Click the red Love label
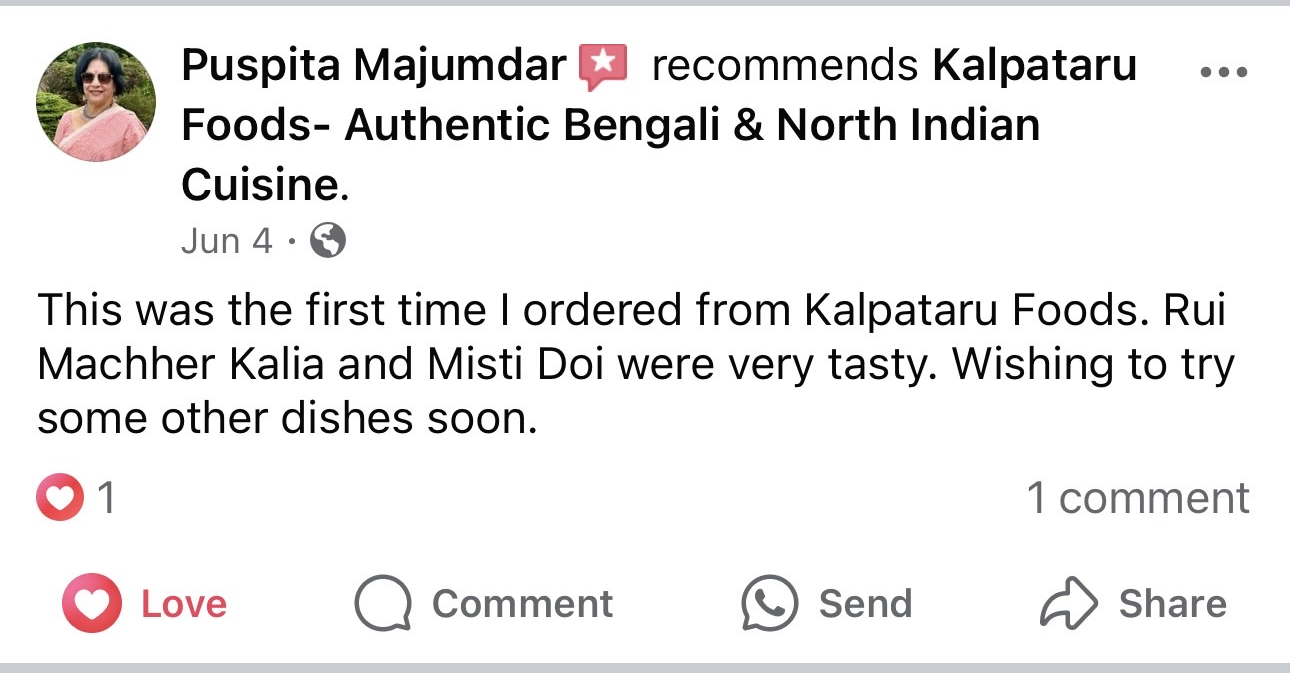Screen dimensions: 1290x673 tap(184, 604)
